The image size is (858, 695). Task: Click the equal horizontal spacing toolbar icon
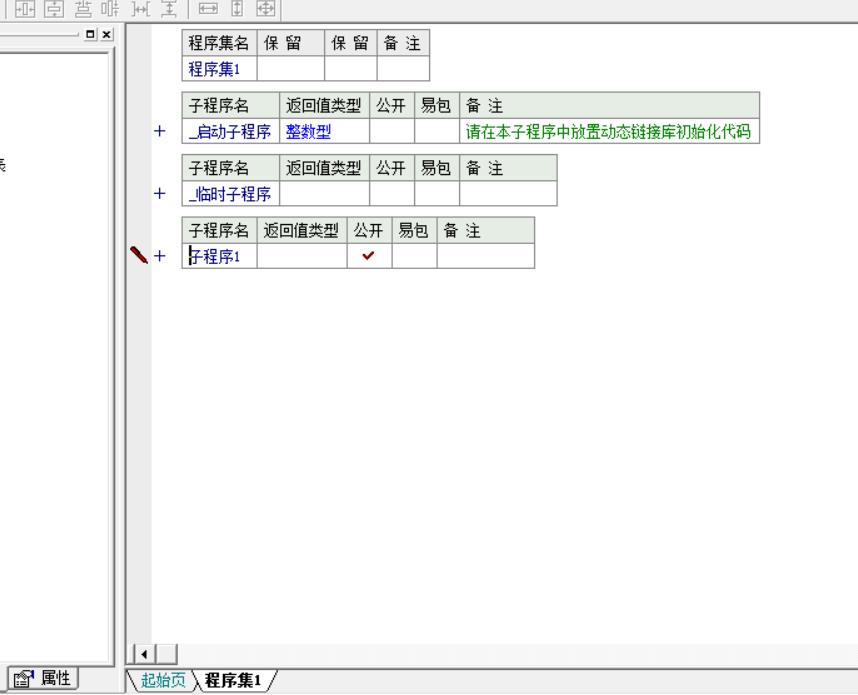point(141,8)
